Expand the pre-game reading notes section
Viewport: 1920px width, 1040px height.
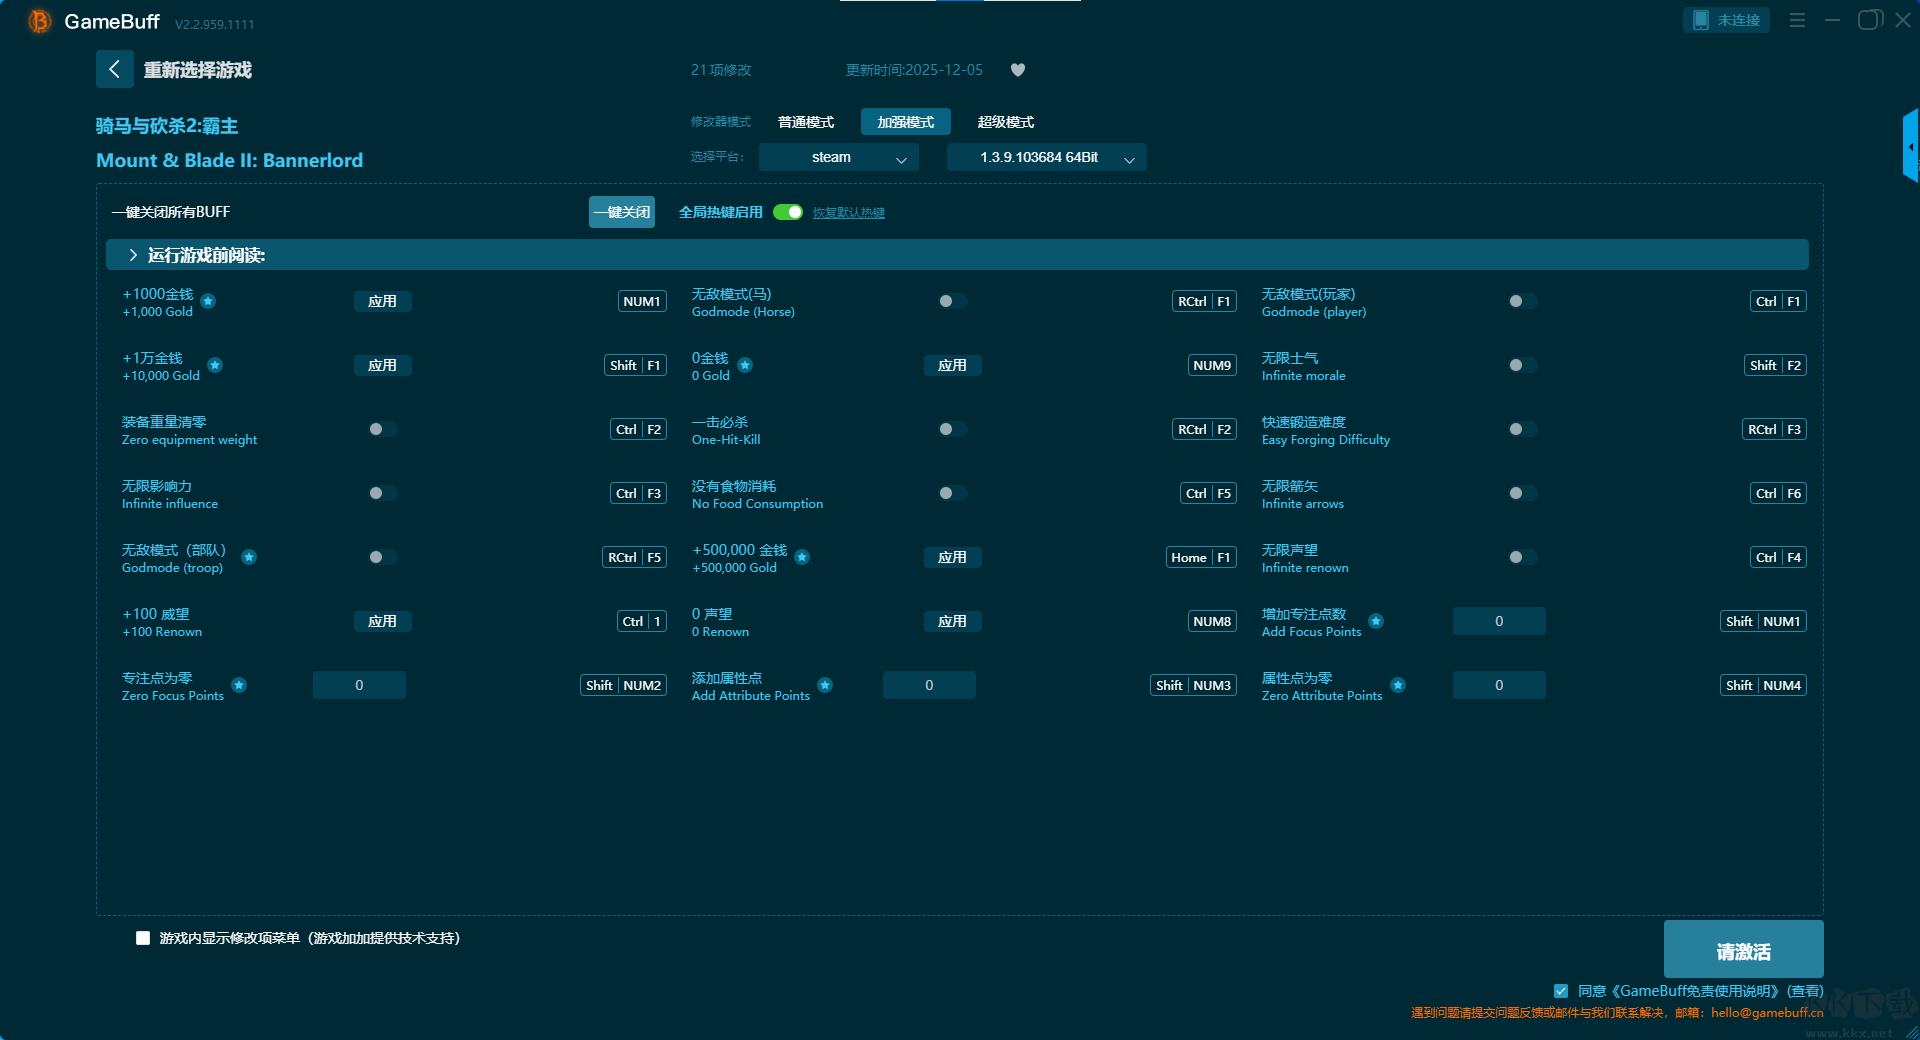click(133, 255)
